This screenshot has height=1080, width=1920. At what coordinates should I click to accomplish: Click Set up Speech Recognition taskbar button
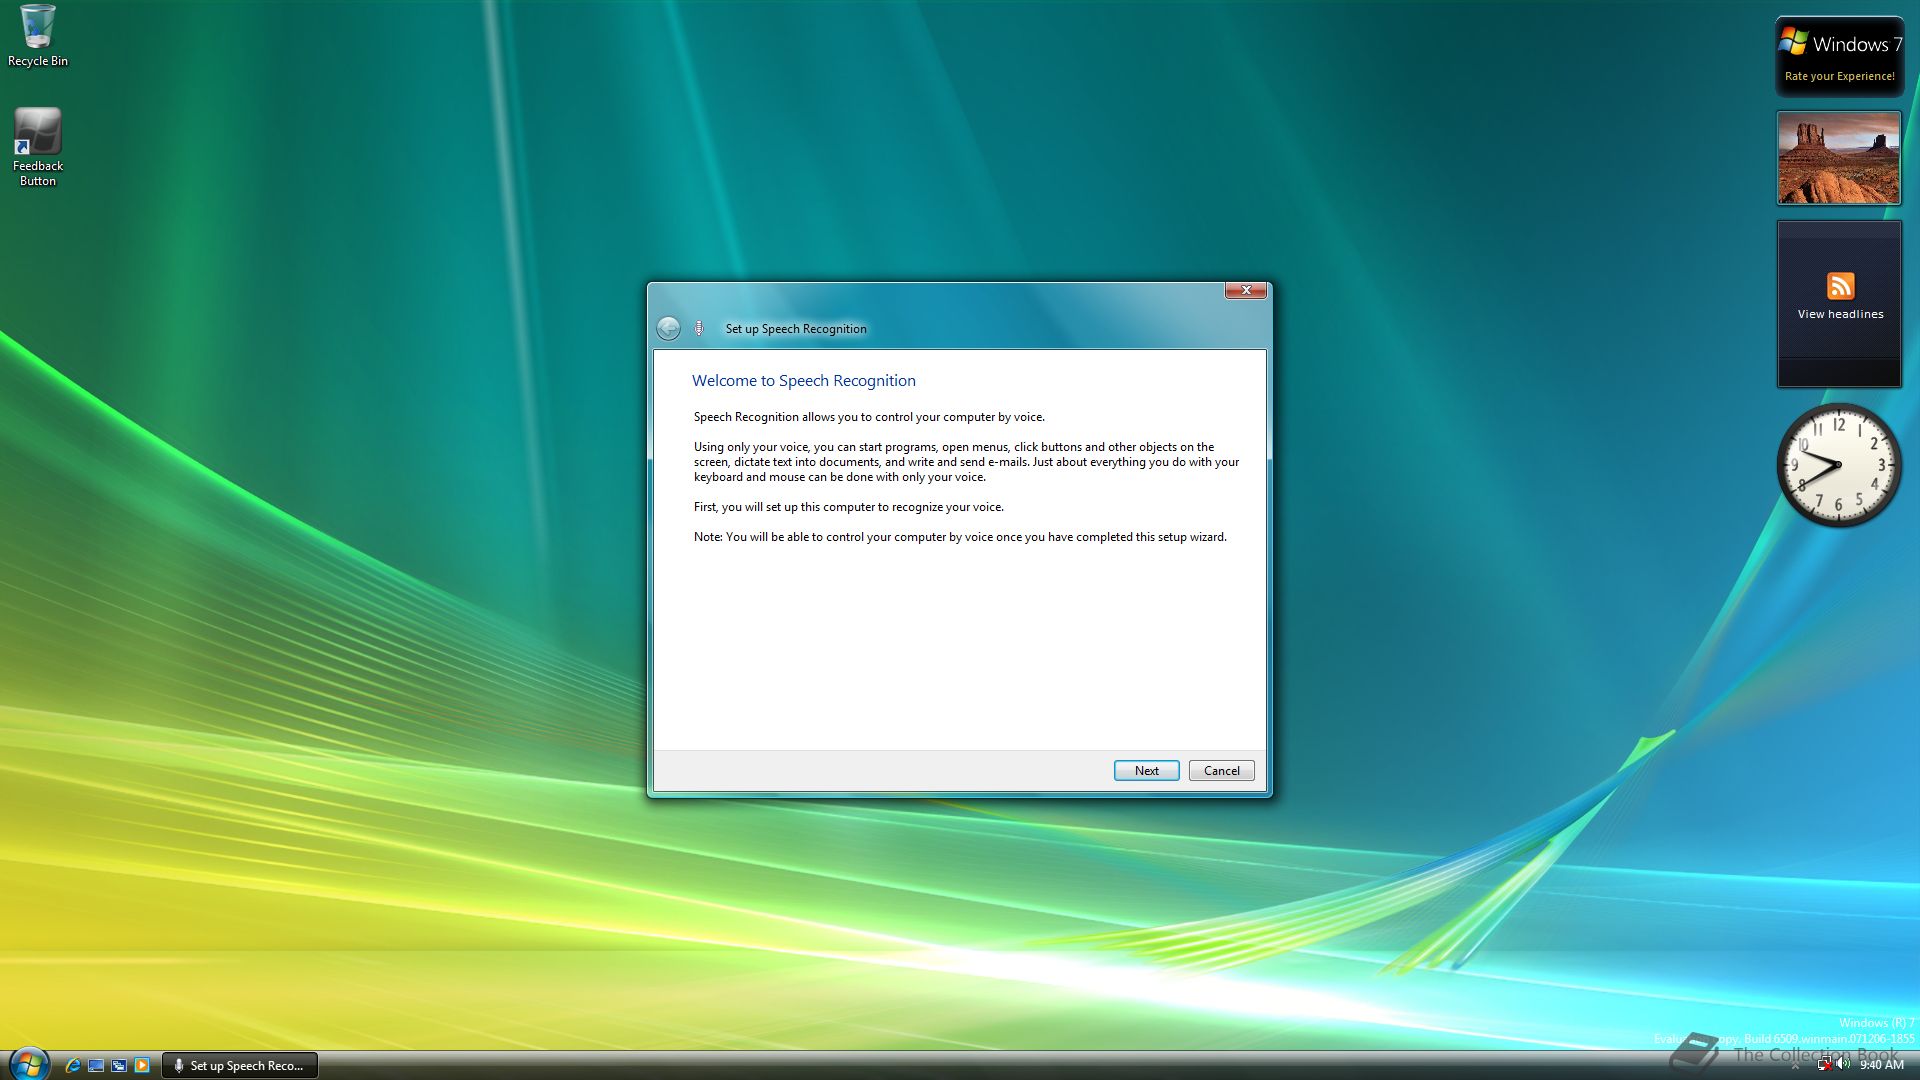click(x=240, y=1065)
